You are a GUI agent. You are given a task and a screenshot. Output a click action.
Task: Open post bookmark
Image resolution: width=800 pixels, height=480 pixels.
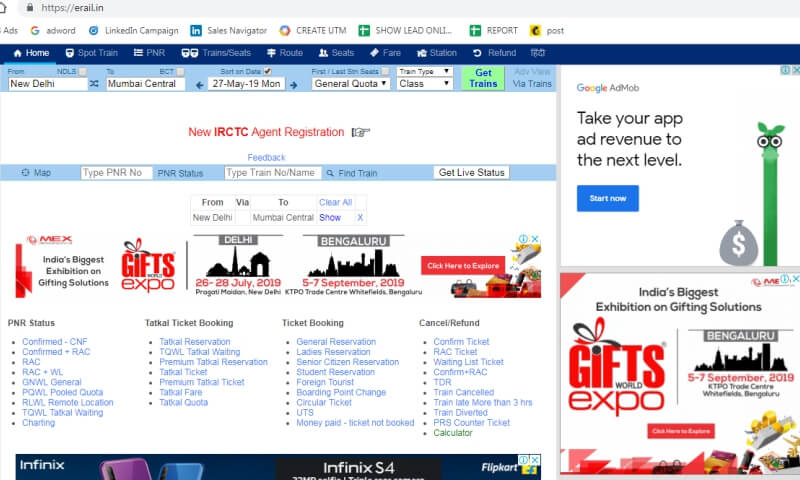(x=547, y=31)
